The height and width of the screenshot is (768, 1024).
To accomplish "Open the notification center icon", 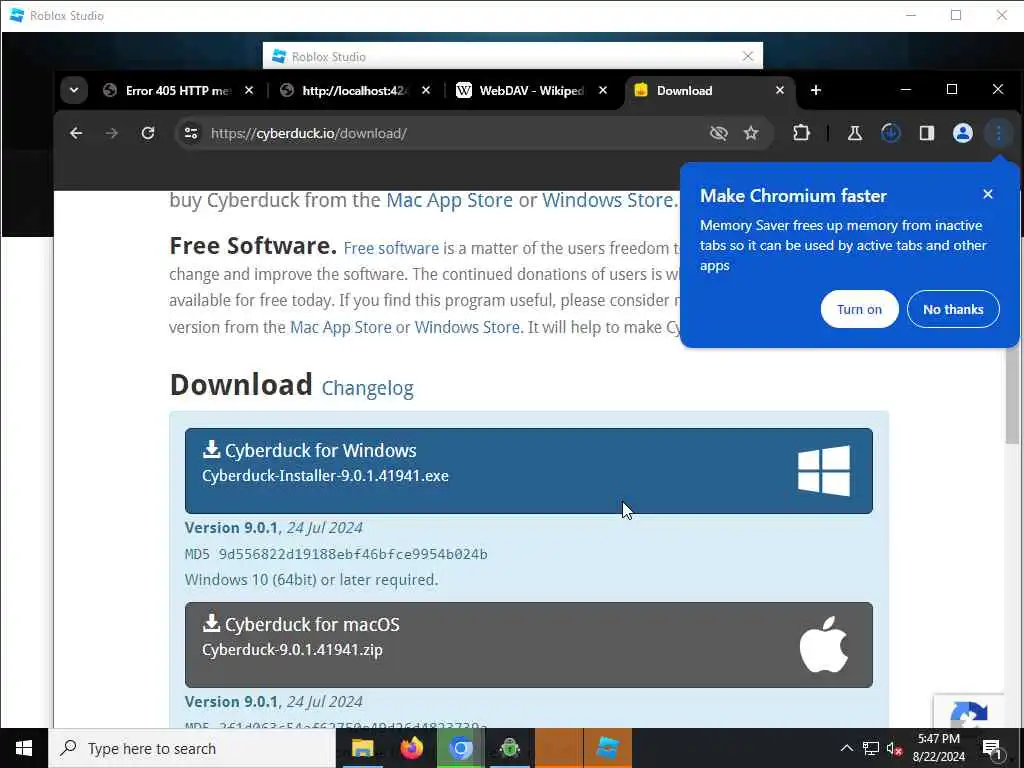I will click(992, 750).
